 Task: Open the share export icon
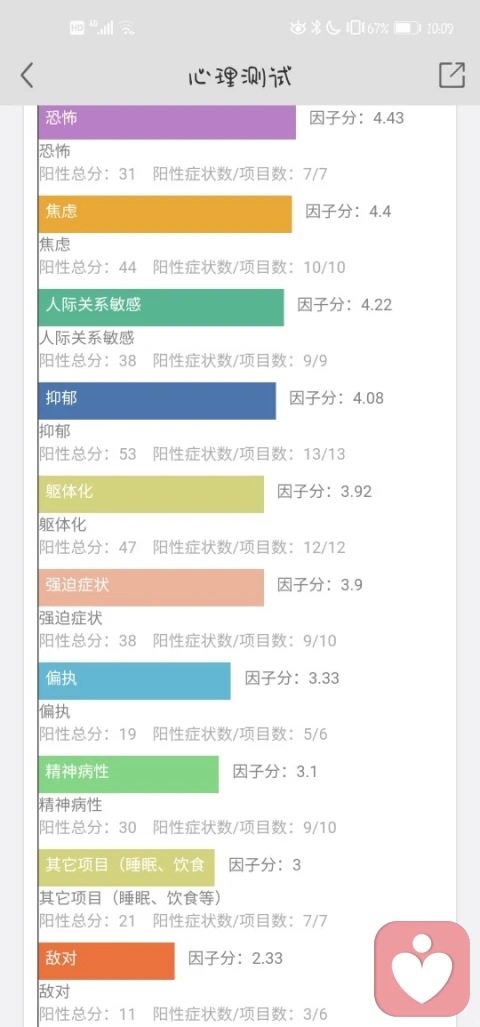452,75
